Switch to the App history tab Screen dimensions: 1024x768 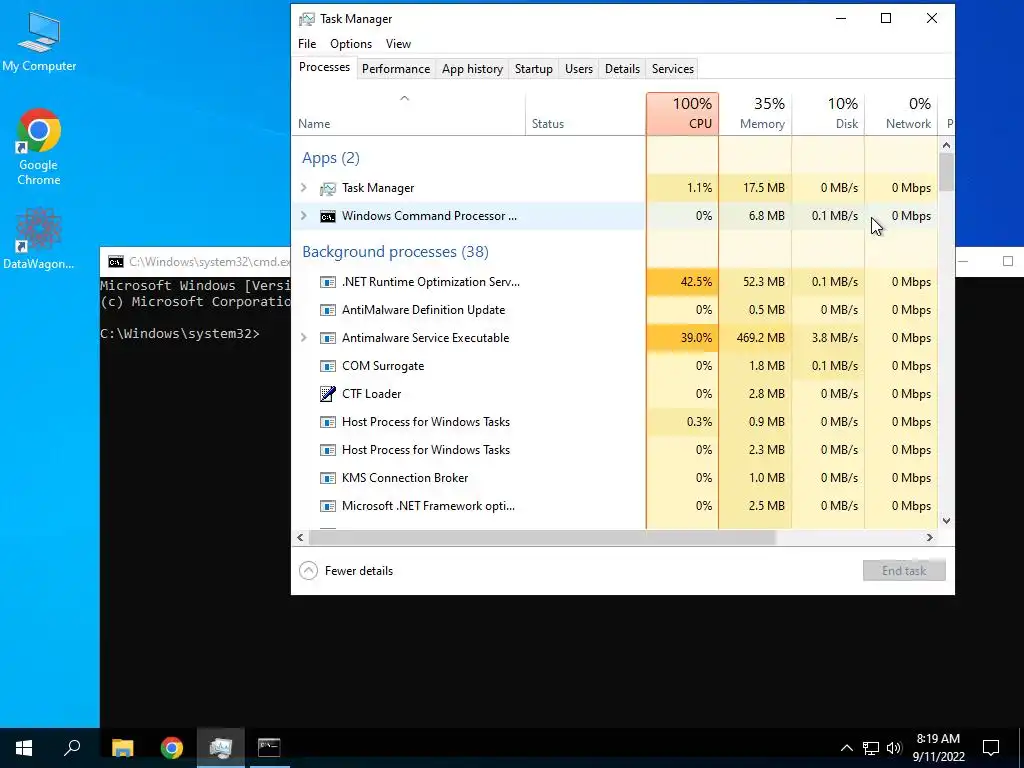coord(472,69)
